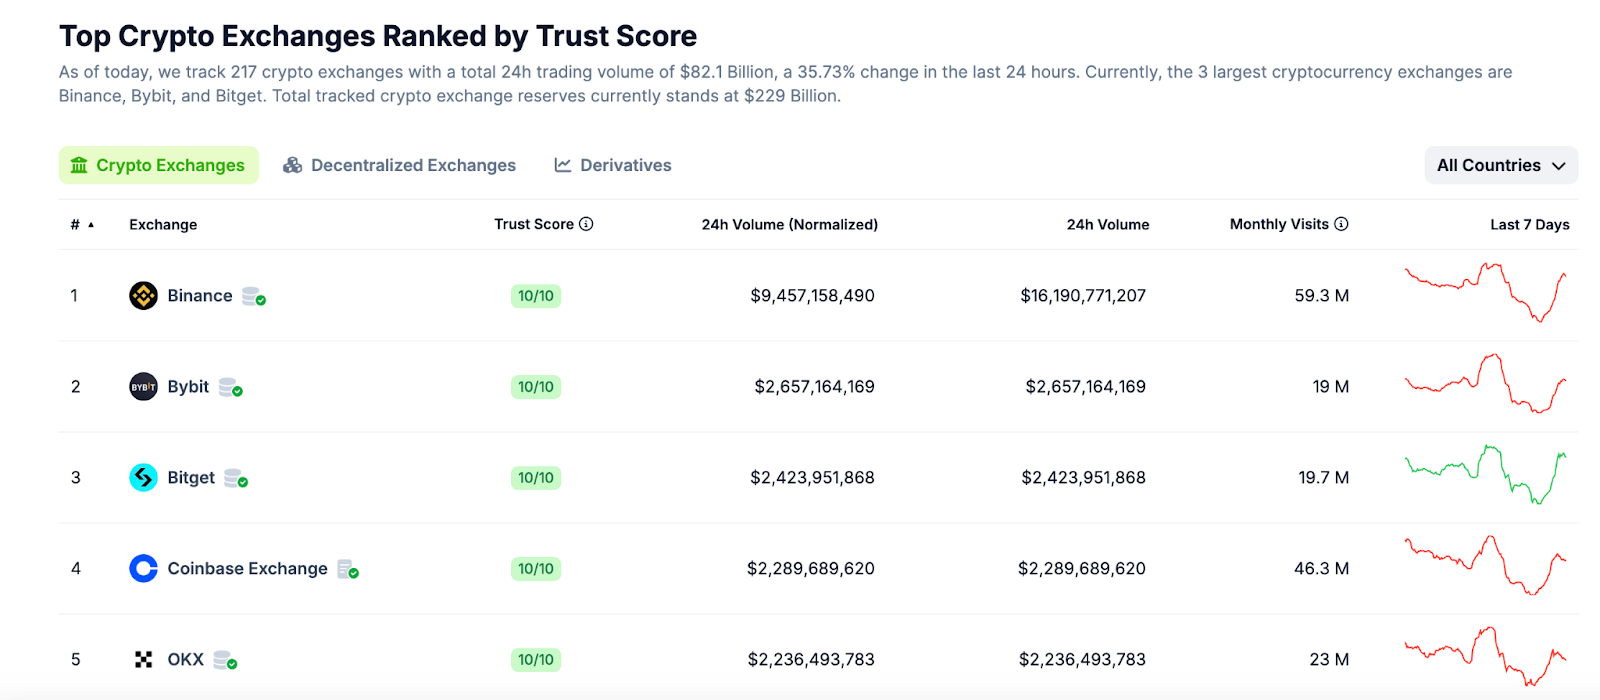Image resolution: width=1600 pixels, height=700 pixels.
Task: Open the Trust Score info tooltip icon
Action: tap(587, 224)
